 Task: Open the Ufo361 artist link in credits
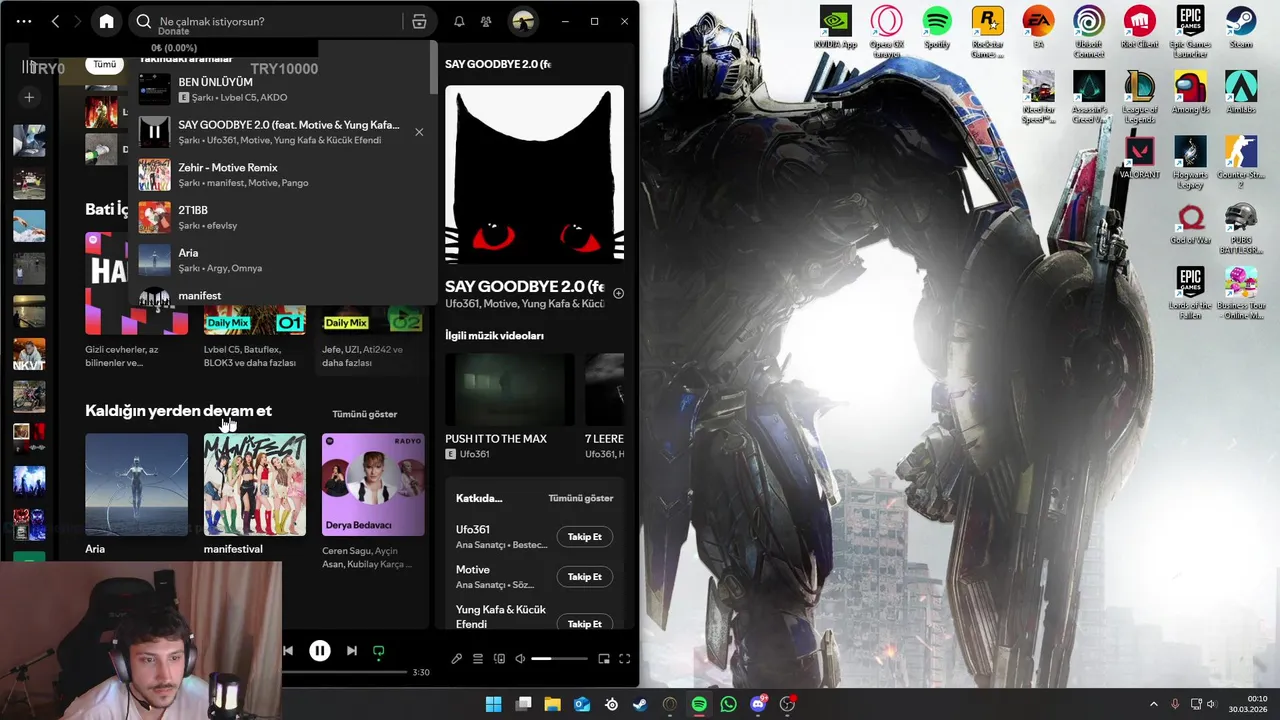[x=473, y=530]
